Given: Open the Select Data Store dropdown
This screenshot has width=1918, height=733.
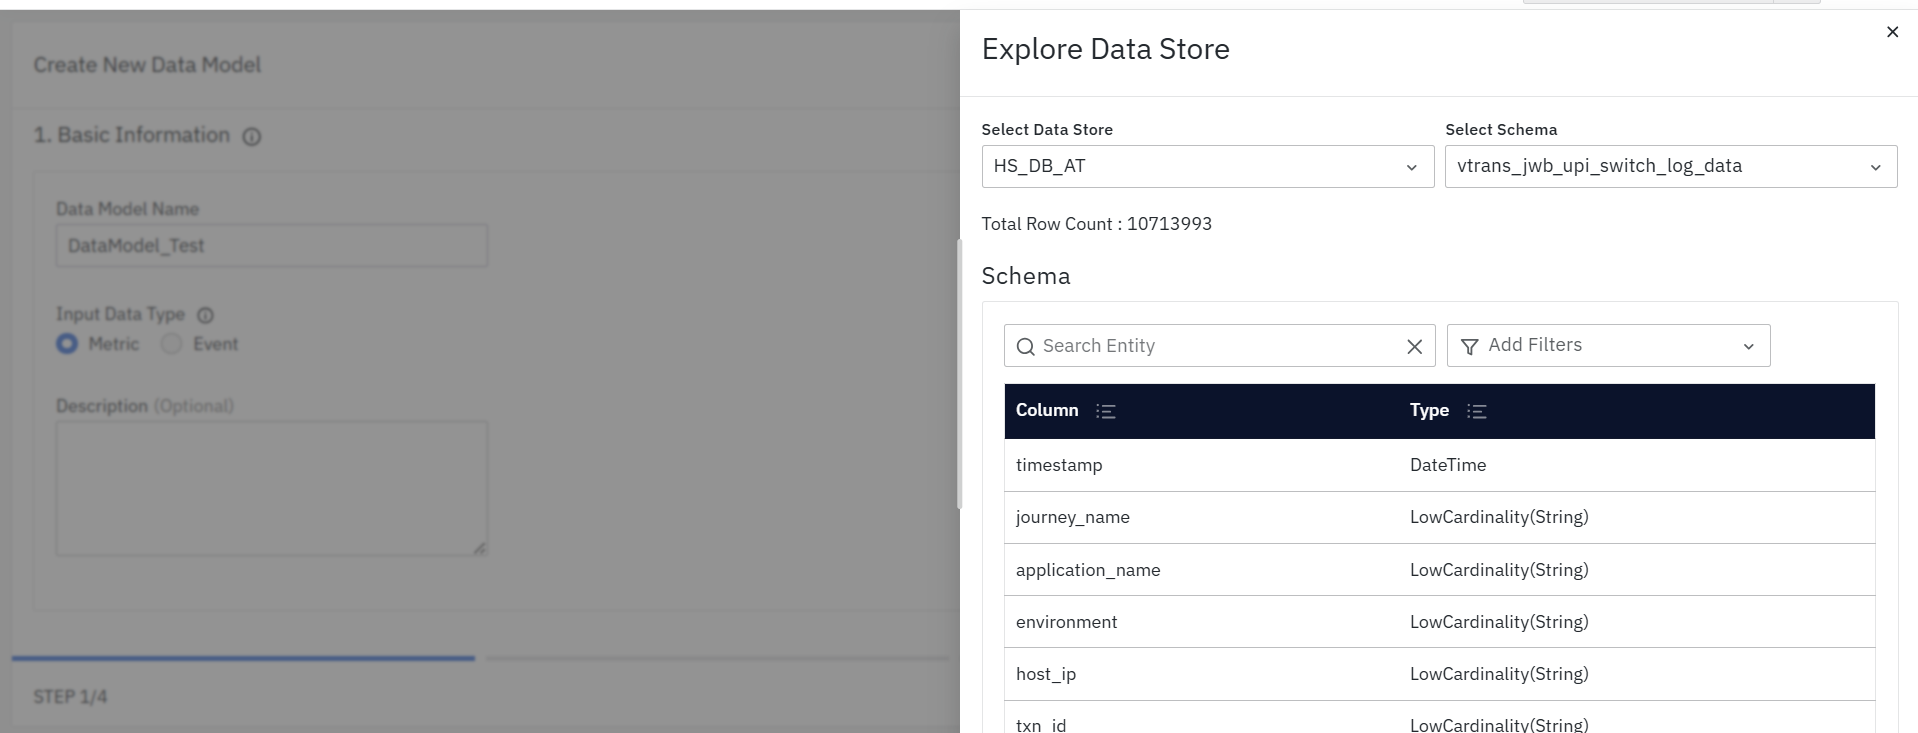Looking at the screenshot, I should (x=1207, y=166).
